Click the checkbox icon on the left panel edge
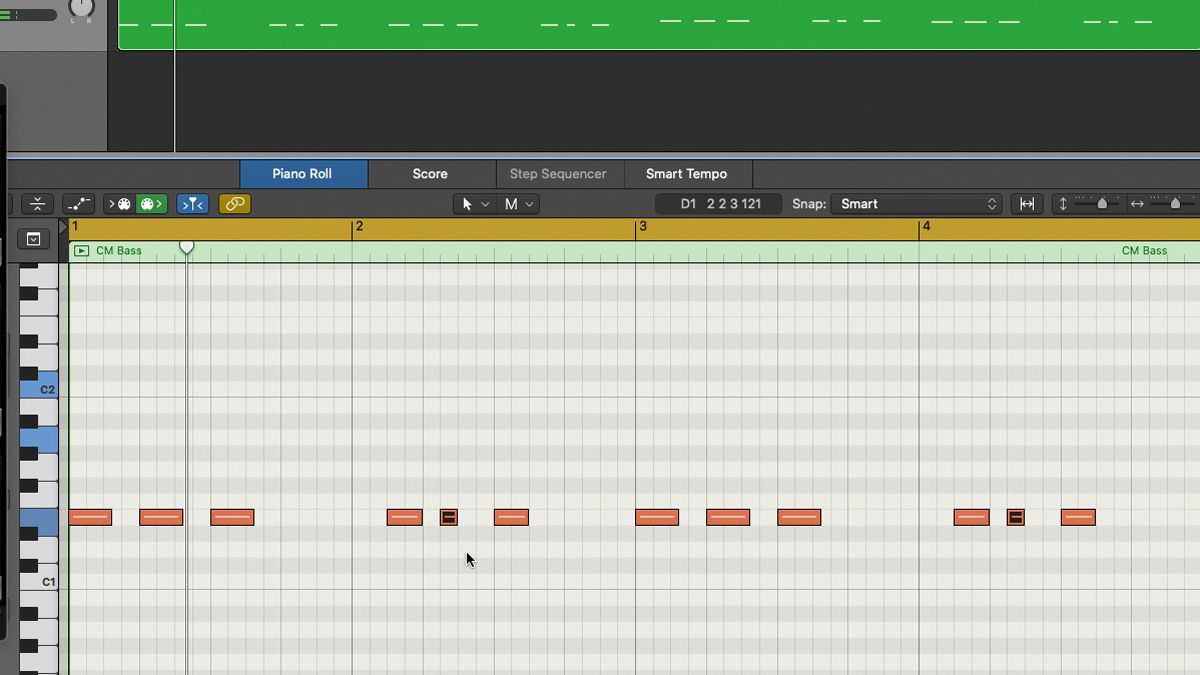Viewport: 1200px width, 675px height. (34, 239)
